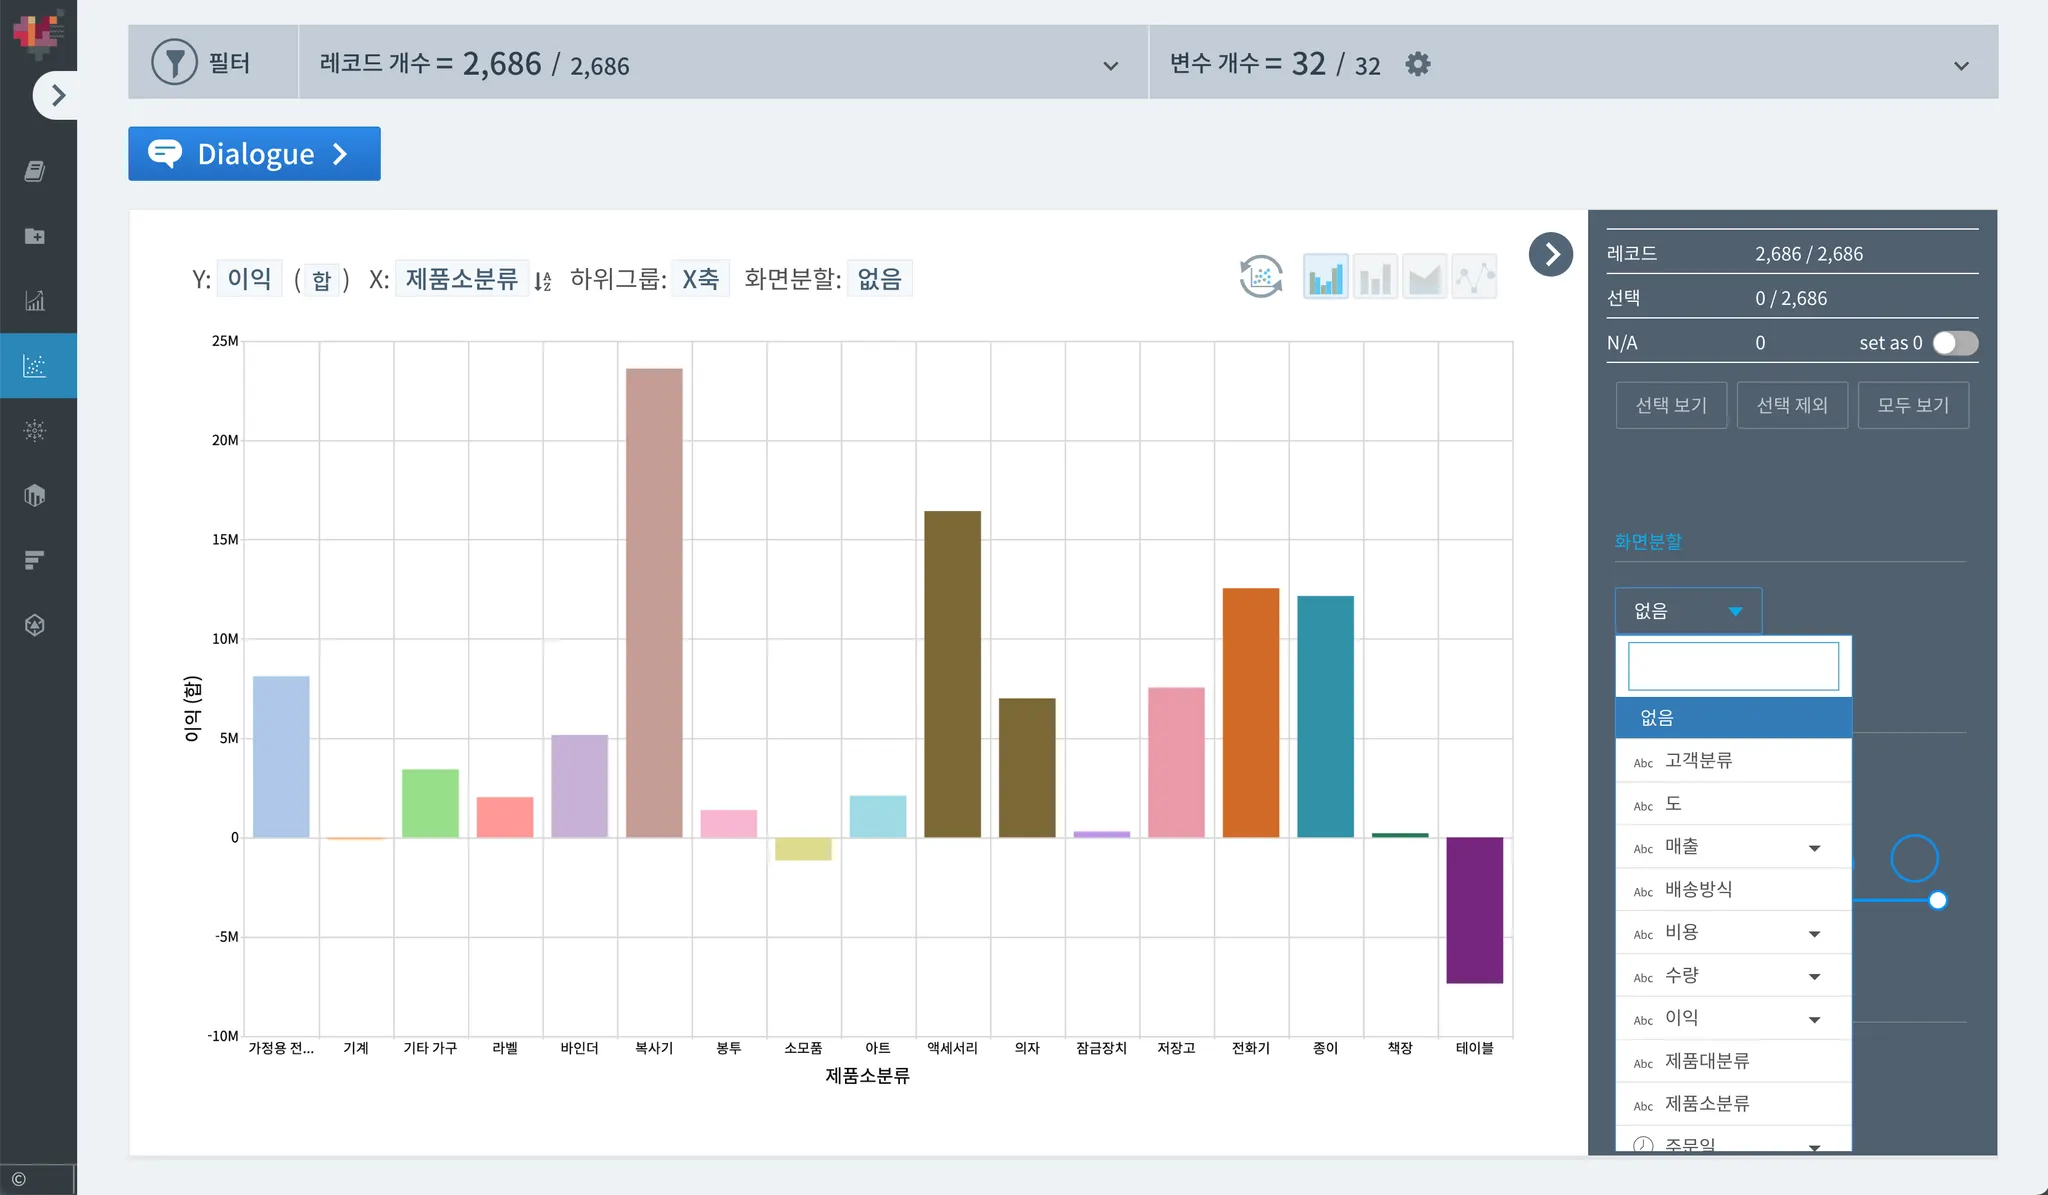The height and width of the screenshot is (1195, 2048).
Task: Select the colored grouped bar chart type
Action: pos(1325,277)
